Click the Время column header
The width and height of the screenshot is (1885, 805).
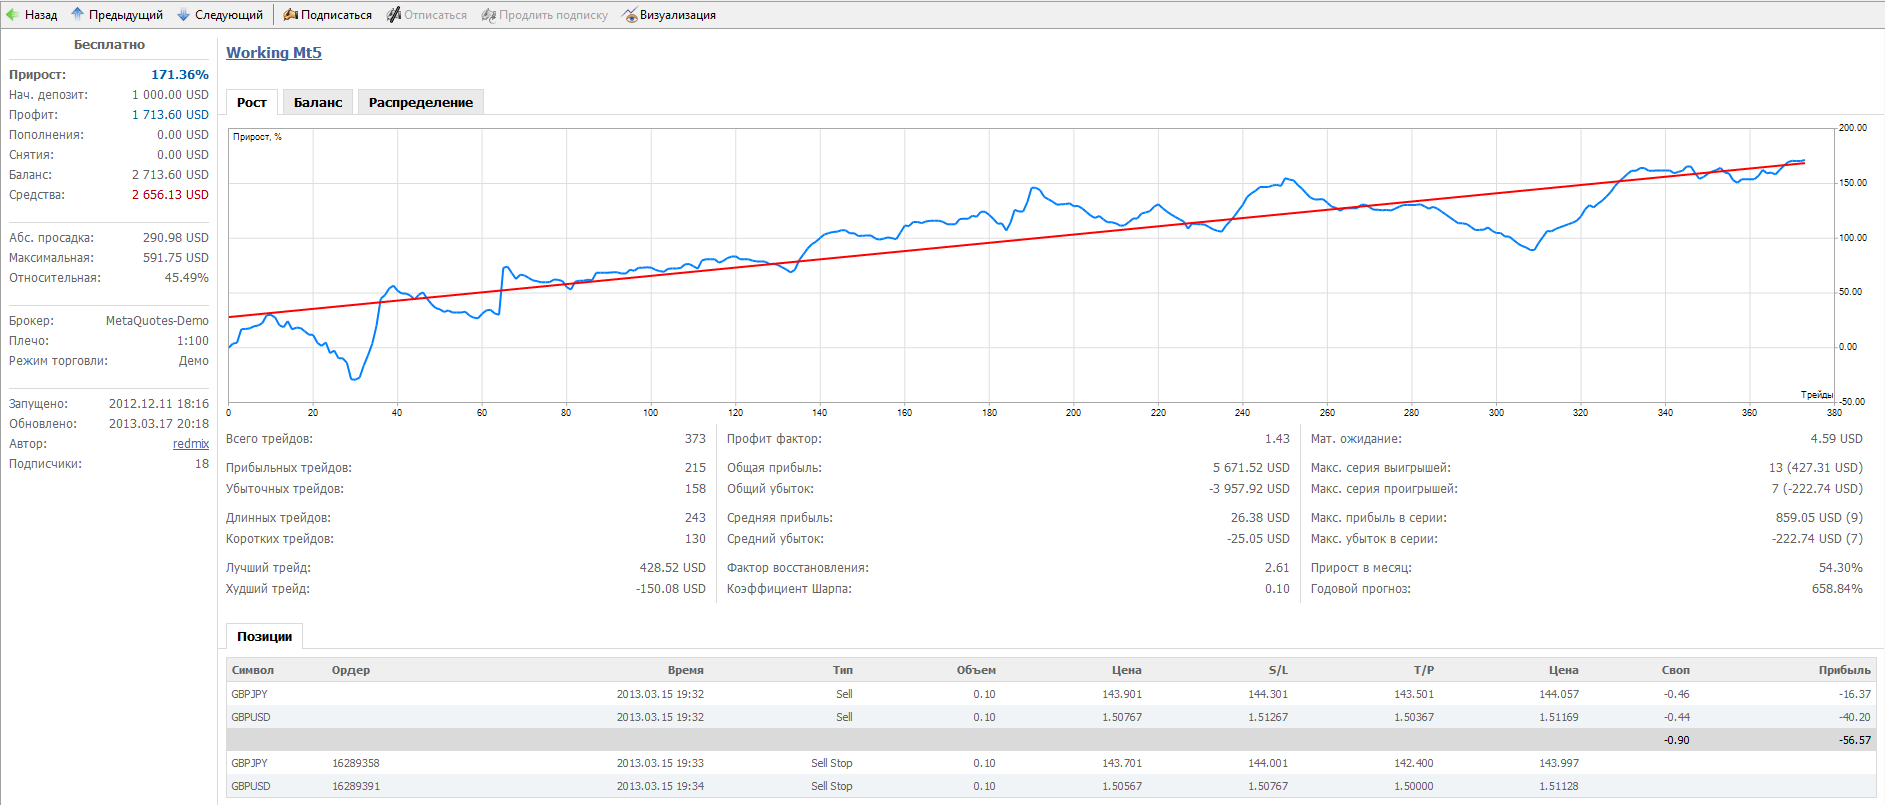685,670
